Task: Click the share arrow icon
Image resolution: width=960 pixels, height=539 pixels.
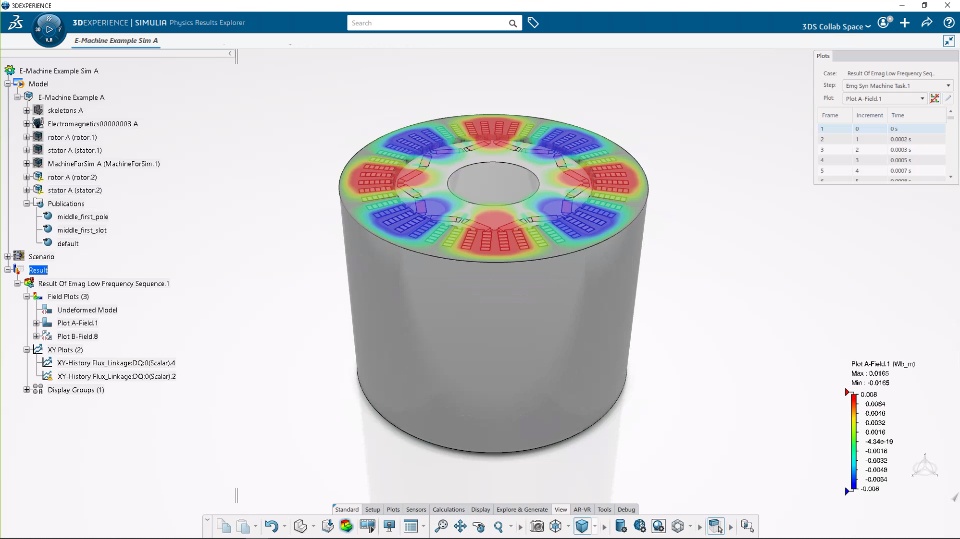Action: click(927, 23)
